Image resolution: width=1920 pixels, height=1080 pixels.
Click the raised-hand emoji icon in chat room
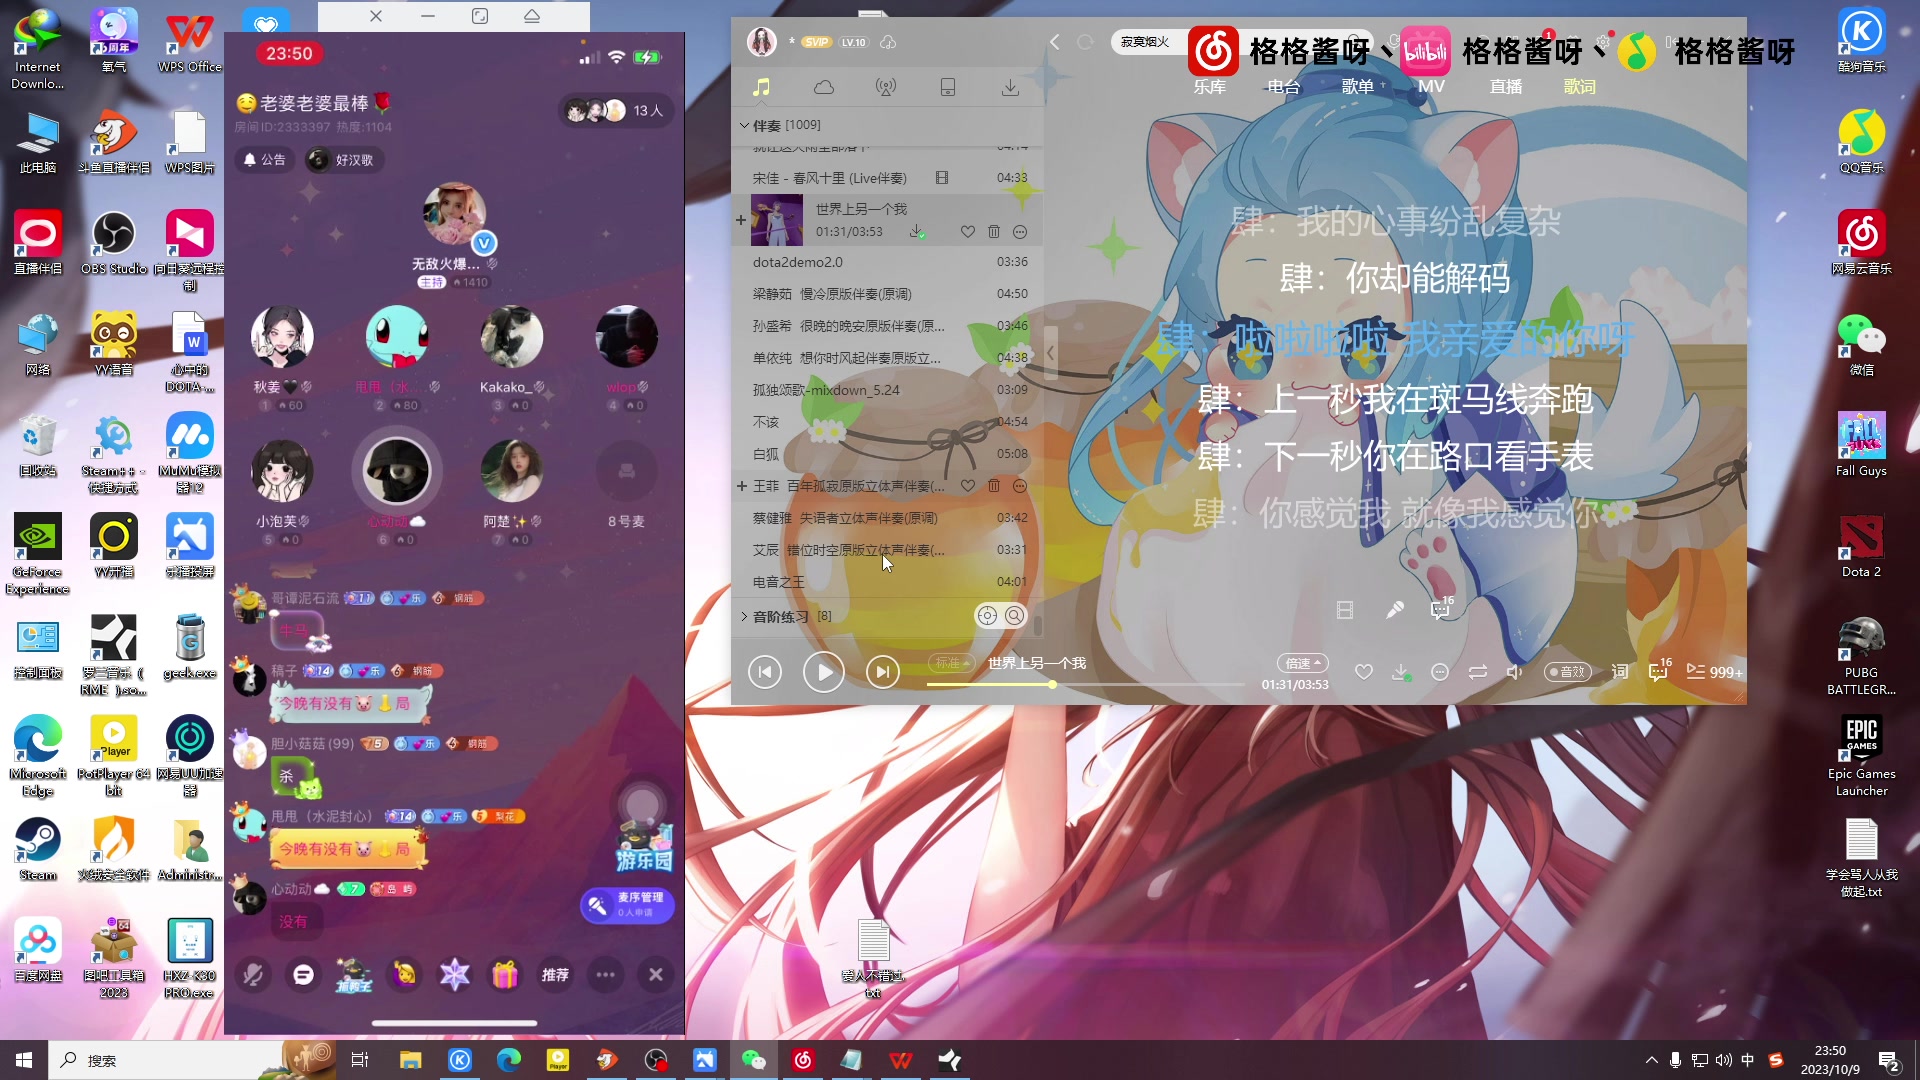tap(404, 975)
